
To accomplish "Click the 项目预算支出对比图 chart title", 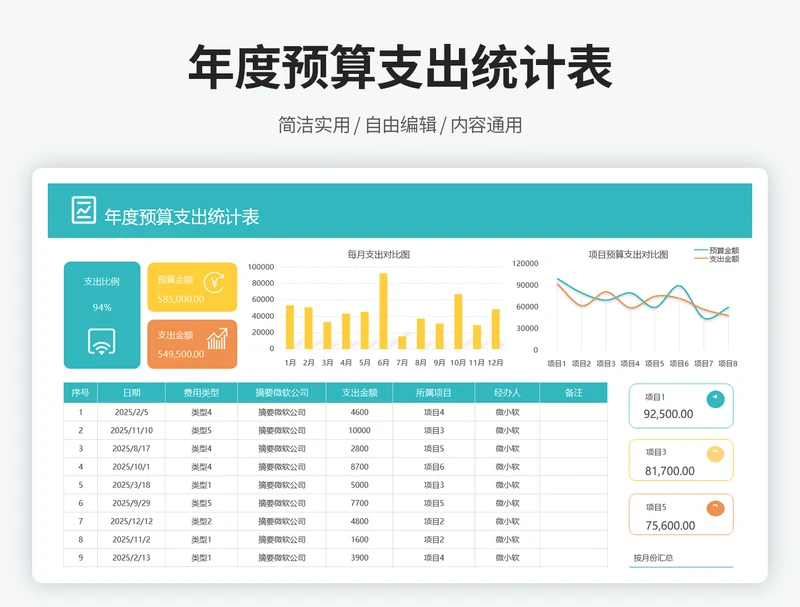I will [x=628, y=255].
